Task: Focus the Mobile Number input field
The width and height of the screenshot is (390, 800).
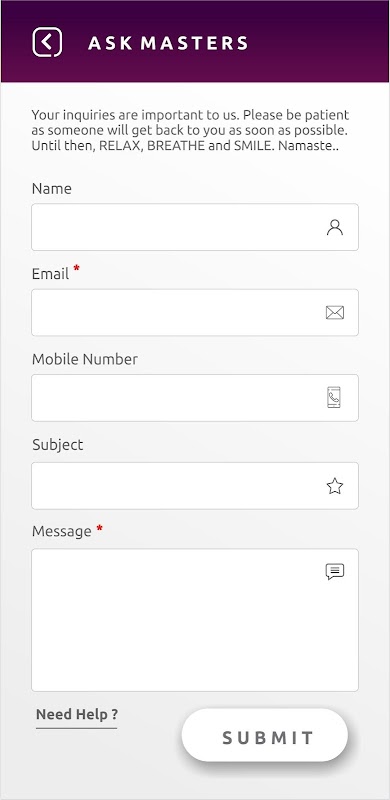Action: [x=195, y=398]
